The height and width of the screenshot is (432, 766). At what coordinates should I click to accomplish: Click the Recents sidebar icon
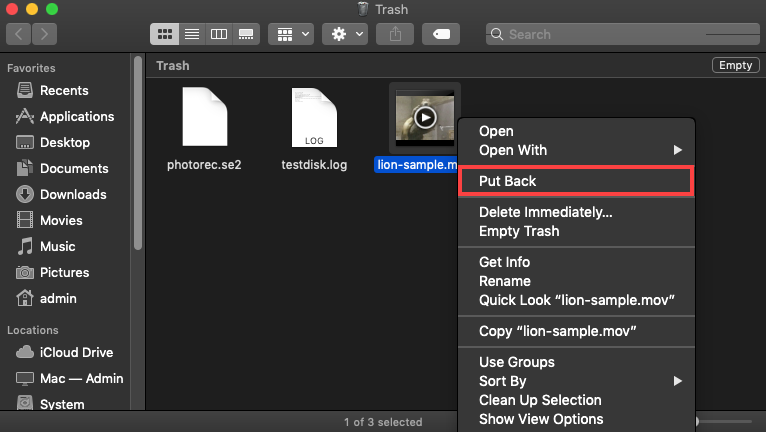click(x=24, y=90)
